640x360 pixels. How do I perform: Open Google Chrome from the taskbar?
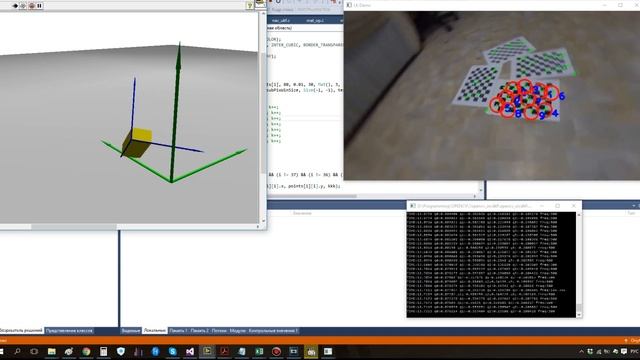click(x=86, y=351)
